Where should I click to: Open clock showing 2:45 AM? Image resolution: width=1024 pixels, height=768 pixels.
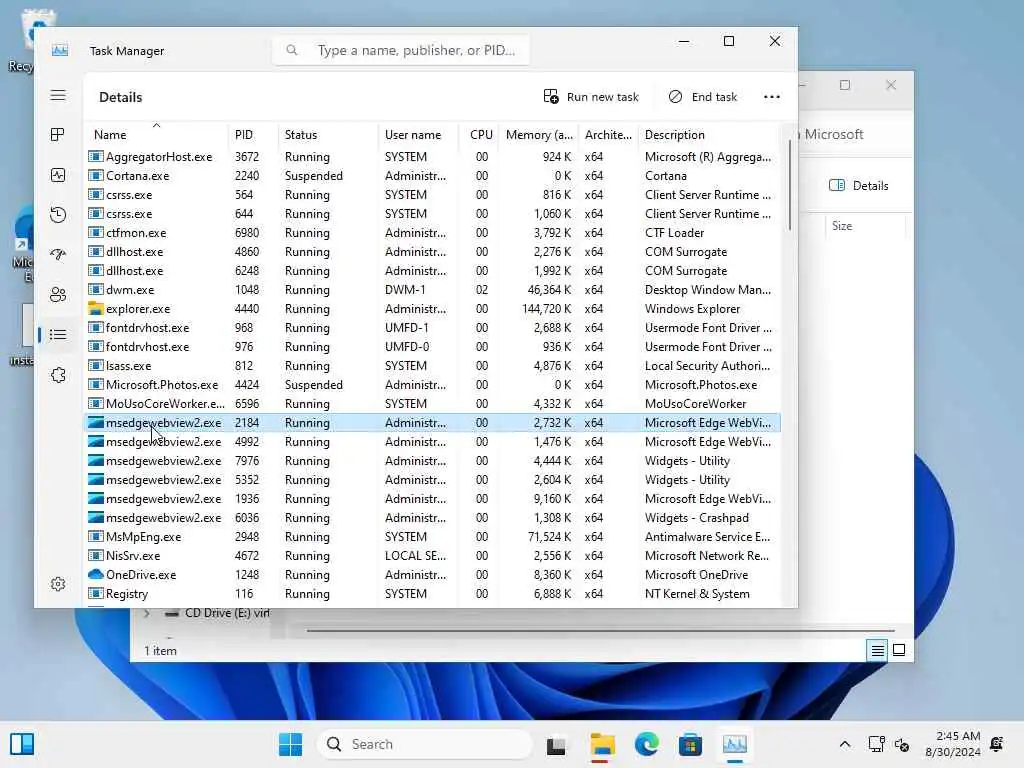coord(953,744)
